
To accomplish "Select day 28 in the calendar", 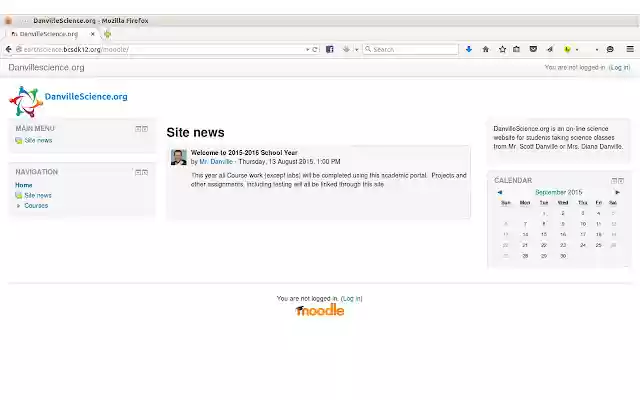I will pos(525,256).
